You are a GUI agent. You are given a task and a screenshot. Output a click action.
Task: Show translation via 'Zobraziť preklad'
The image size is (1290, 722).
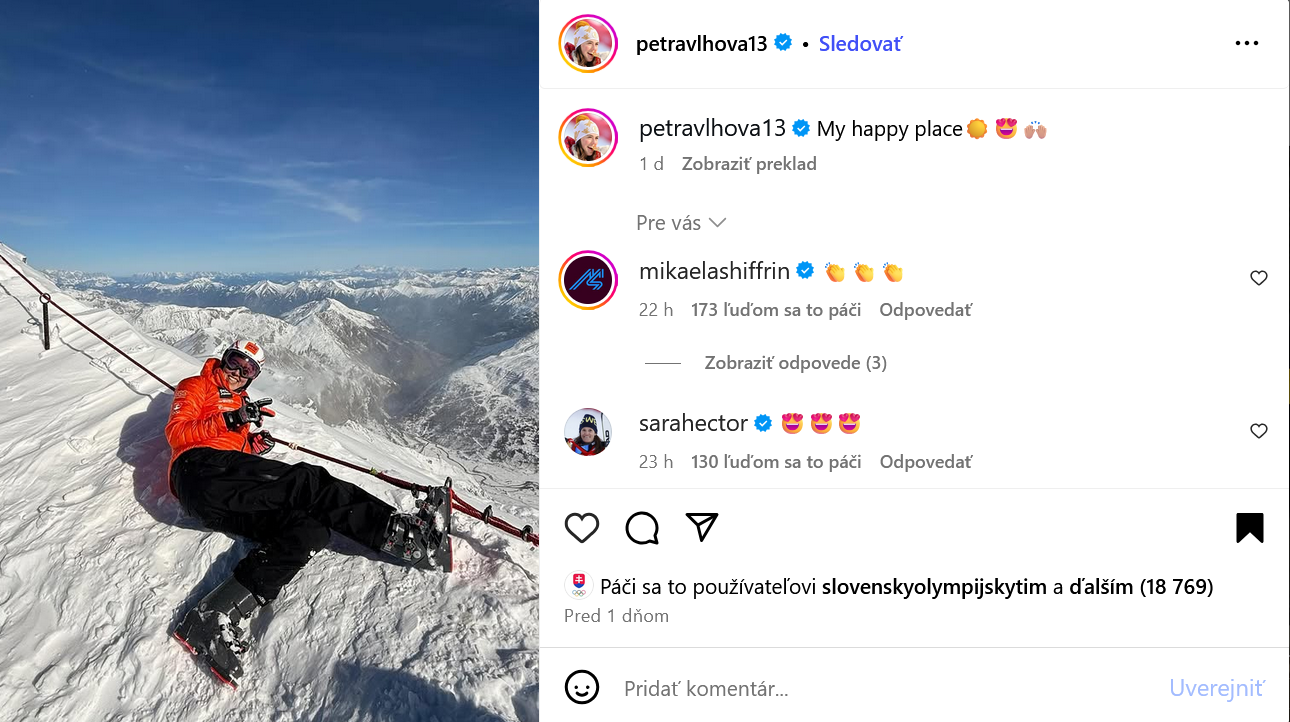click(x=749, y=164)
